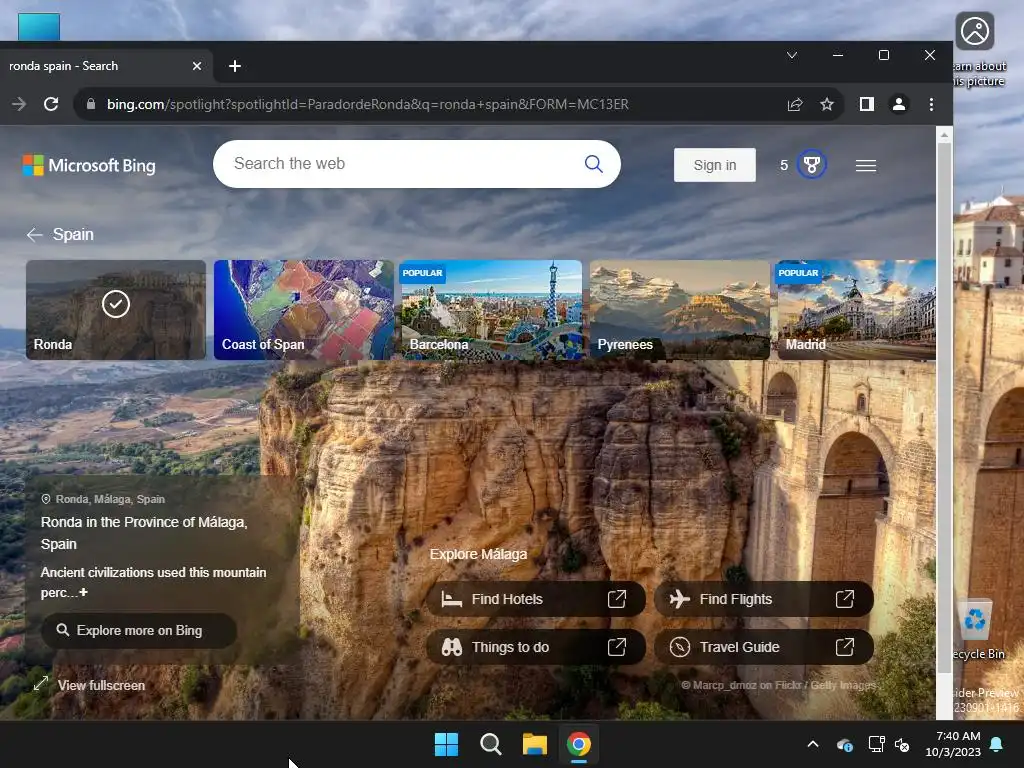Click Ronda, Málaga, Spain location label

click(x=103, y=499)
